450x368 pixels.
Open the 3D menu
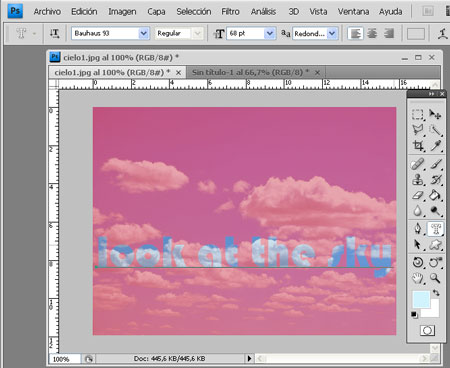(x=293, y=12)
